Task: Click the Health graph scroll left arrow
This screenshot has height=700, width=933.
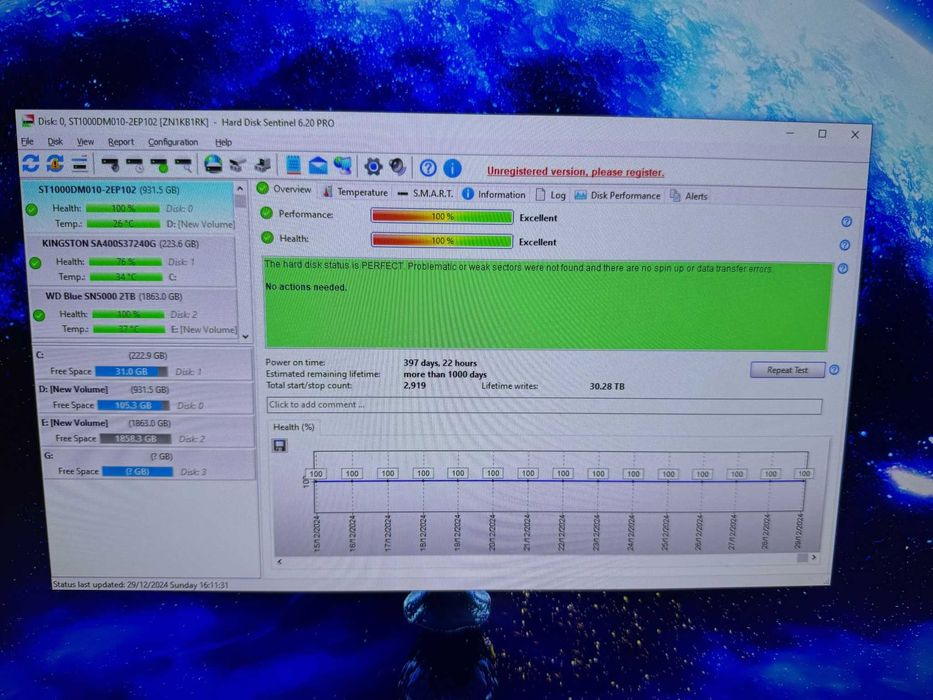Action: coord(279,561)
